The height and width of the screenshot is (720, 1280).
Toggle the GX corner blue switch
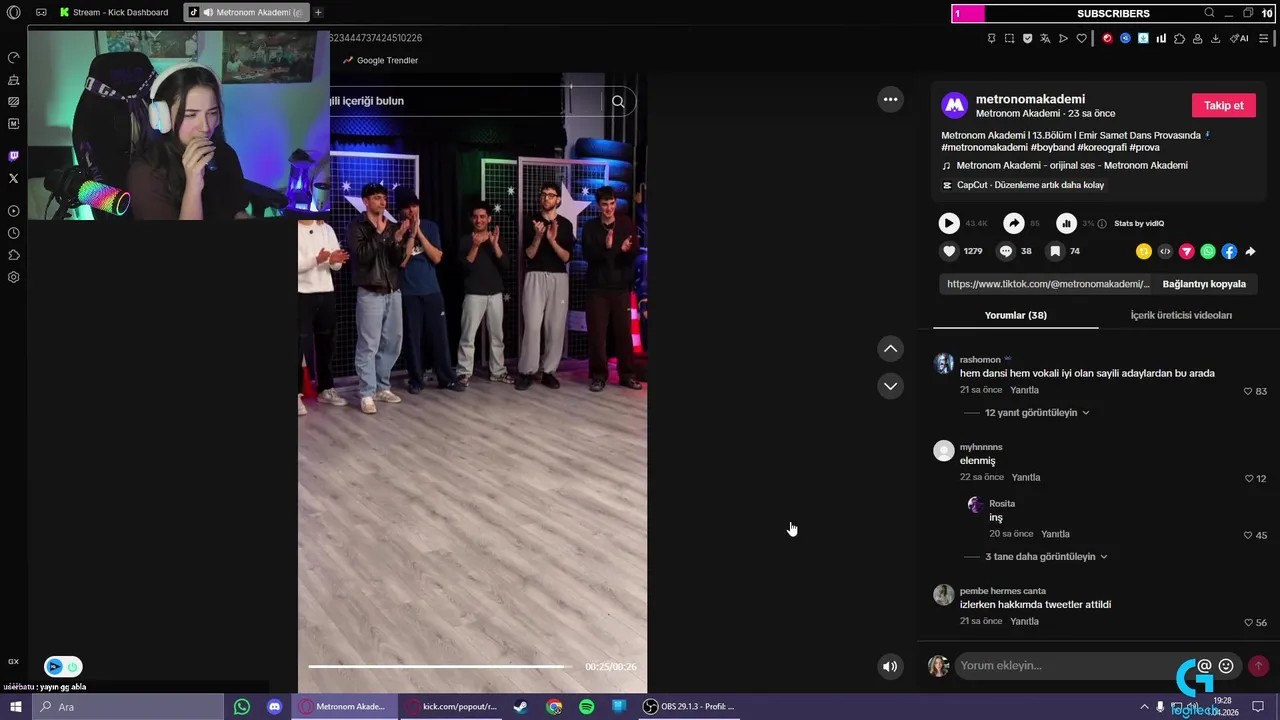point(63,667)
